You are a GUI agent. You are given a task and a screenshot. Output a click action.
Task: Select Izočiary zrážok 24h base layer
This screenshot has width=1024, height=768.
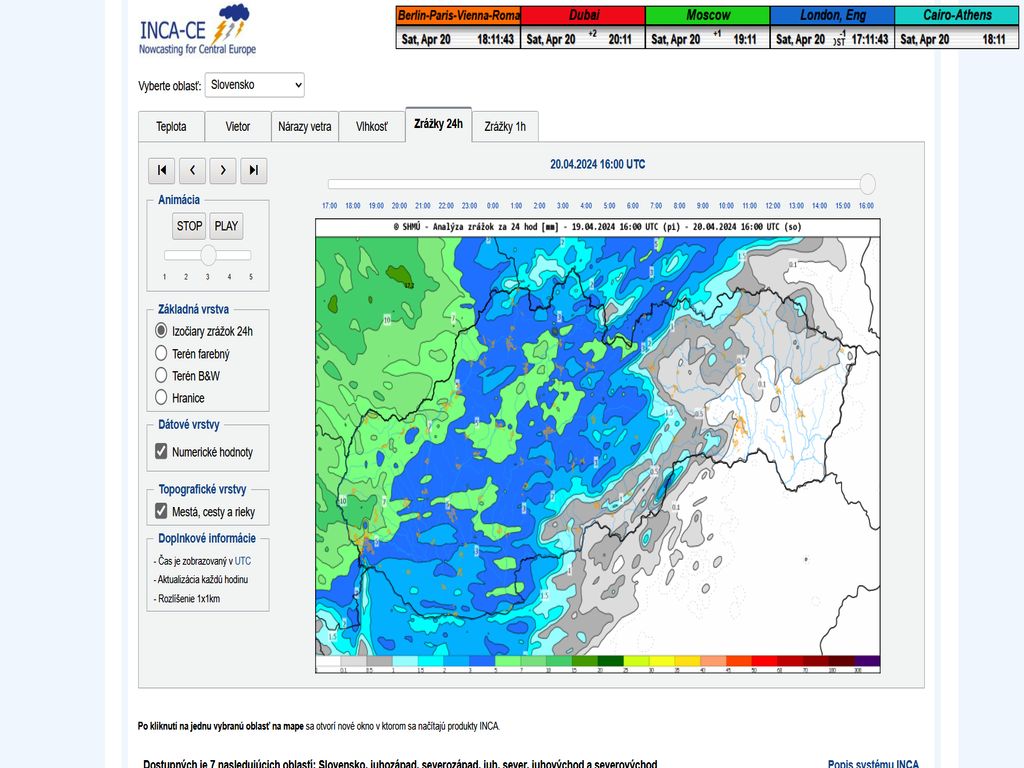click(161, 330)
